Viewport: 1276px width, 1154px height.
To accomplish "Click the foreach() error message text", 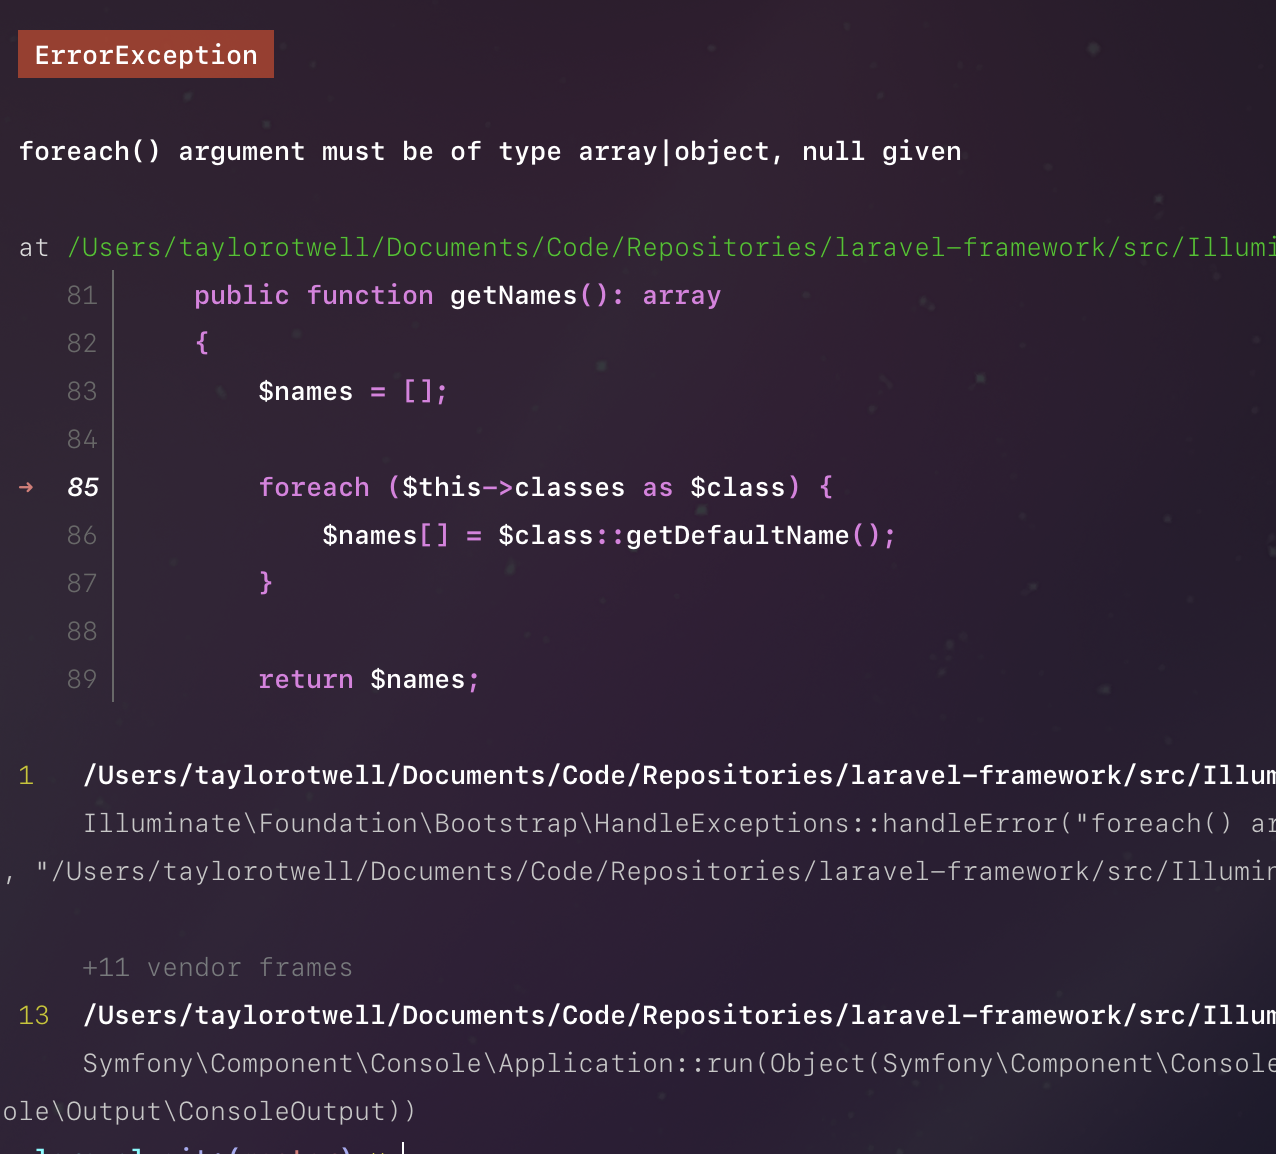I will click(490, 152).
